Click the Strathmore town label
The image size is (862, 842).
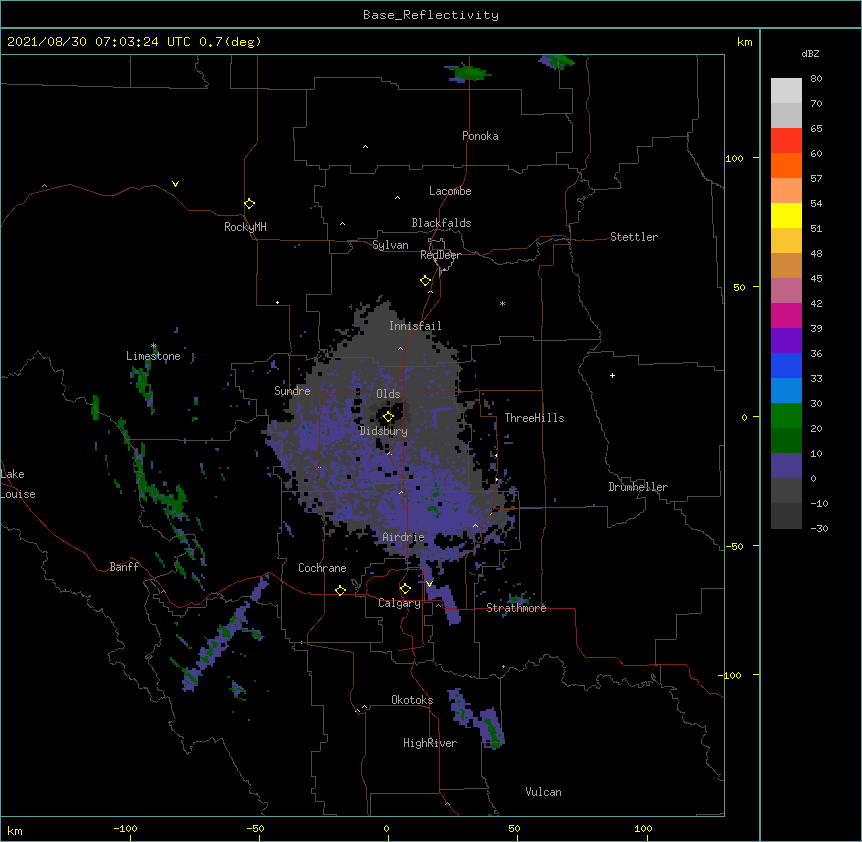516,608
